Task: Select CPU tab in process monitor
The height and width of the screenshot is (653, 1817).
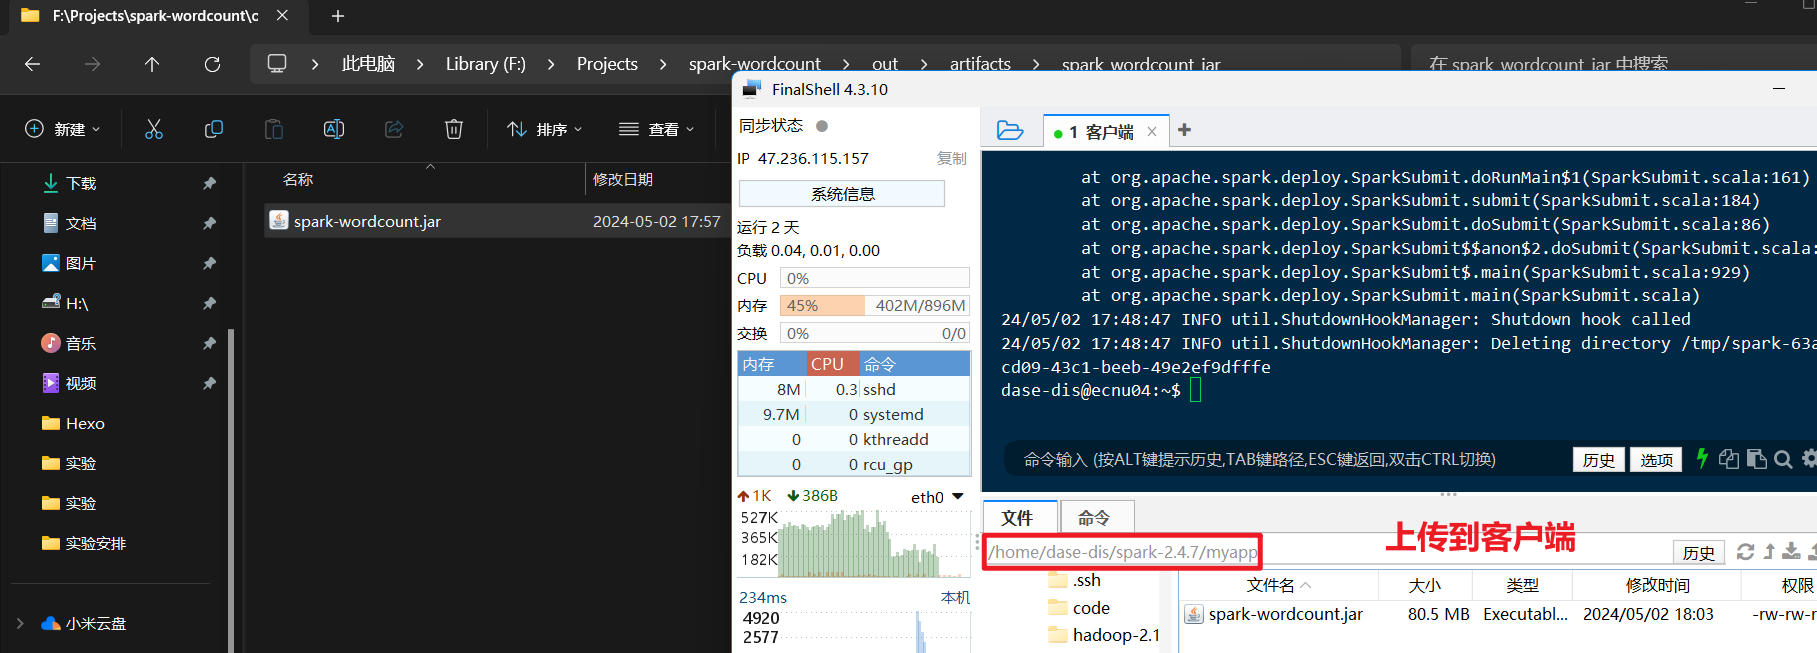Action: [832, 364]
